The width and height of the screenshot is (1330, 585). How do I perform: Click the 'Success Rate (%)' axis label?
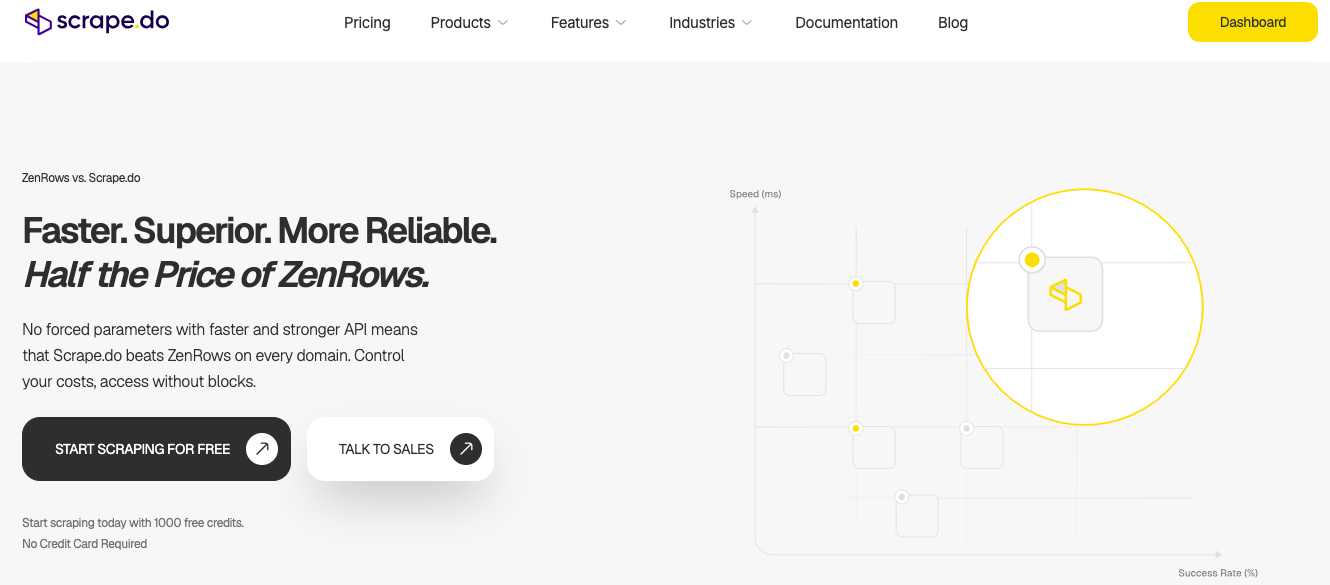[1218, 573]
